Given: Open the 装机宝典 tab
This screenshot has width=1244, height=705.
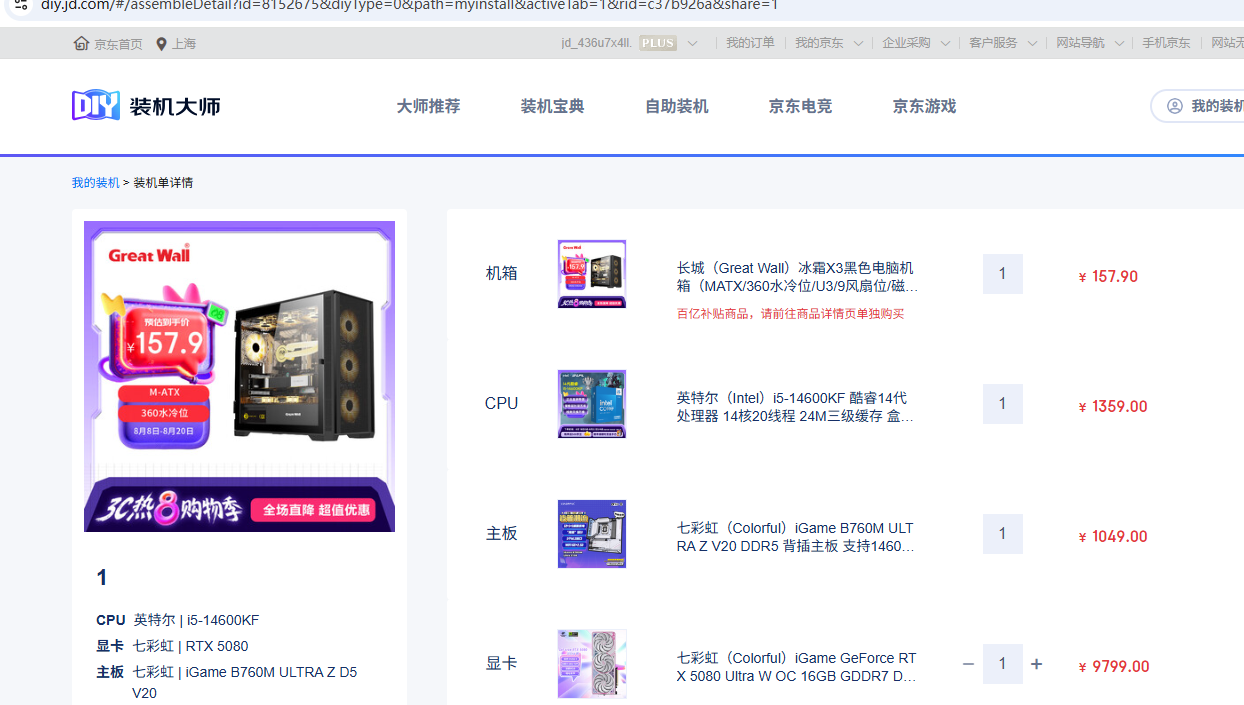Looking at the screenshot, I should tap(552, 106).
